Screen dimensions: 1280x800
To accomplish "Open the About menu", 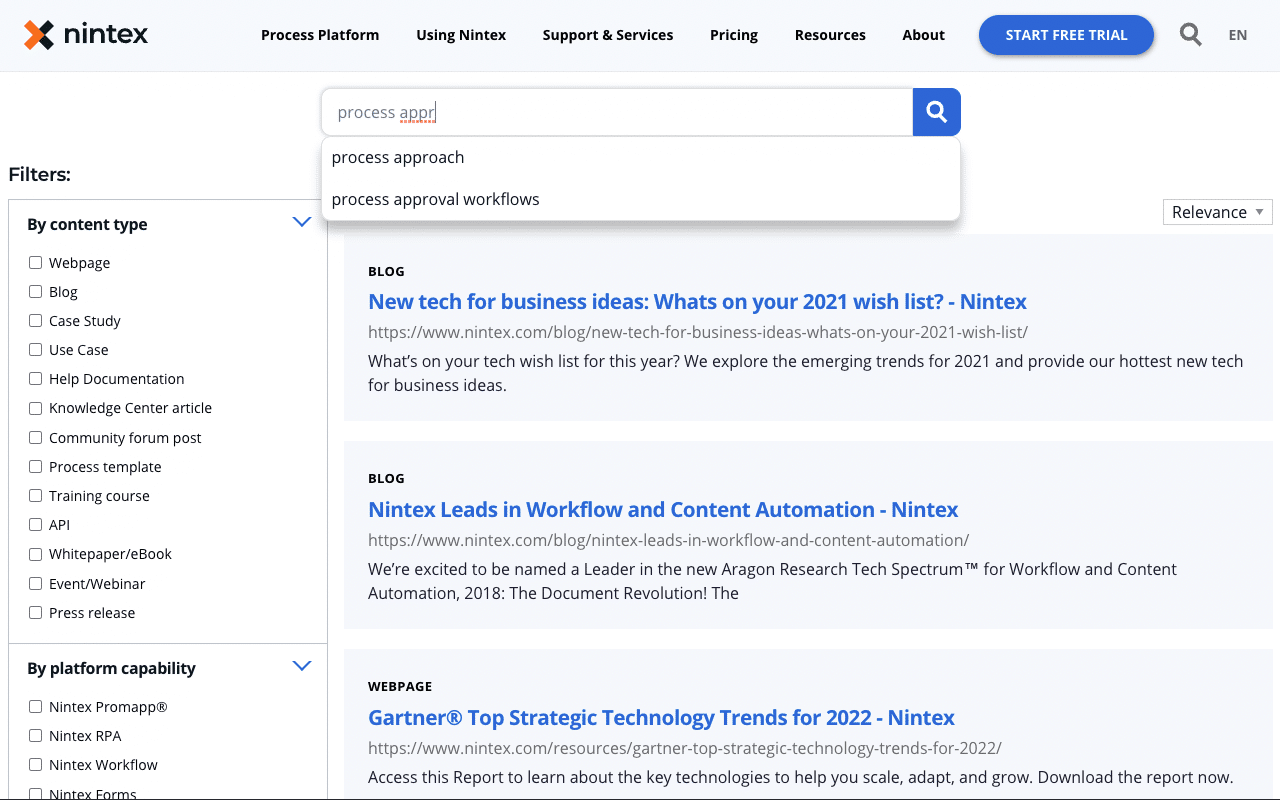I will pyautogui.click(x=923, y=35).
